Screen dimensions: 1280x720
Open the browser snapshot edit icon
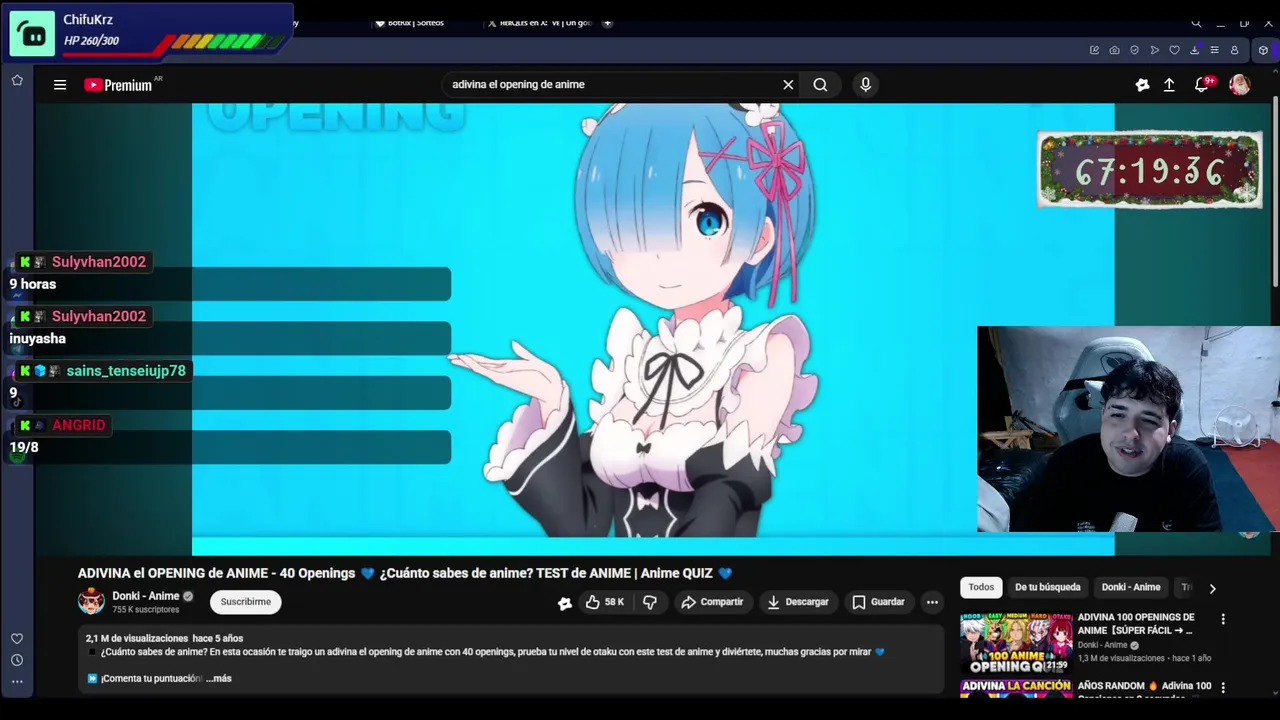click(1094, 50)
